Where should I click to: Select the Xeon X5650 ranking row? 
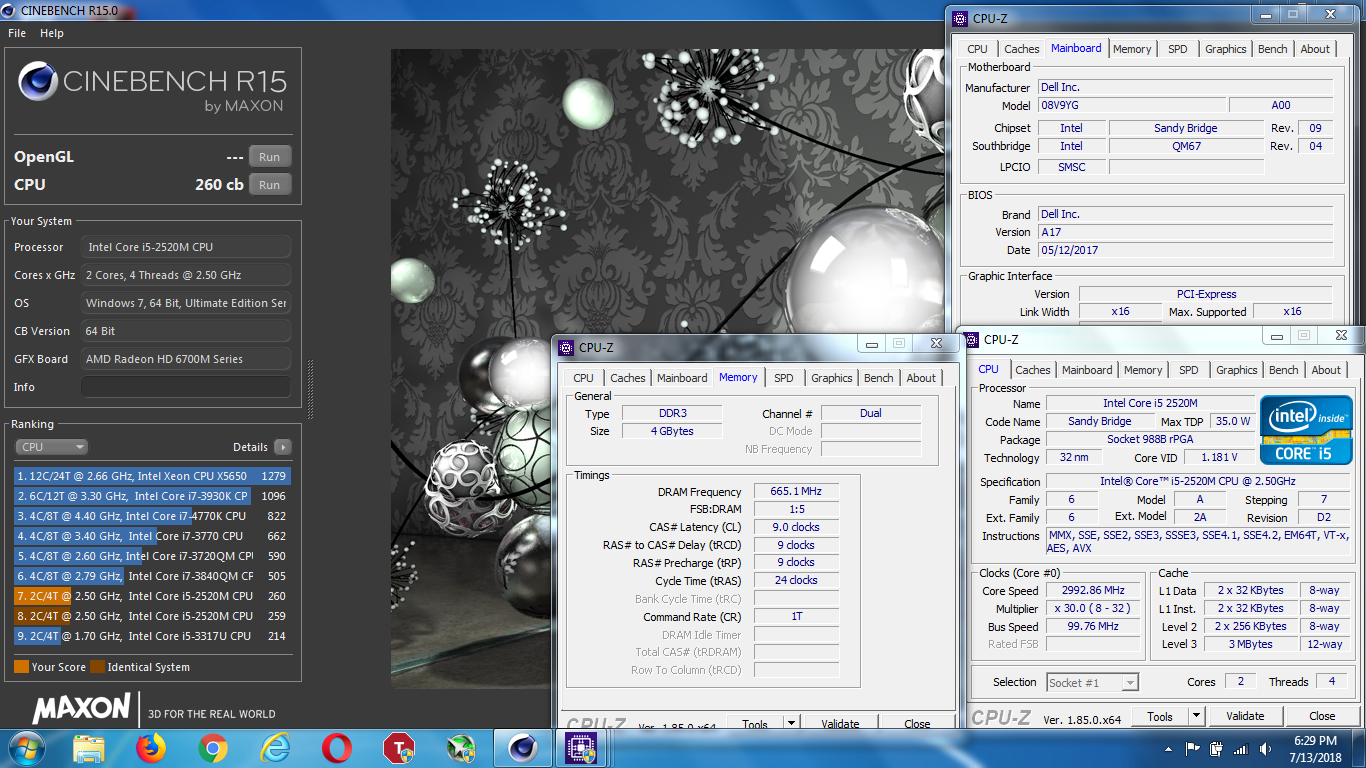(x=152, y=476)
